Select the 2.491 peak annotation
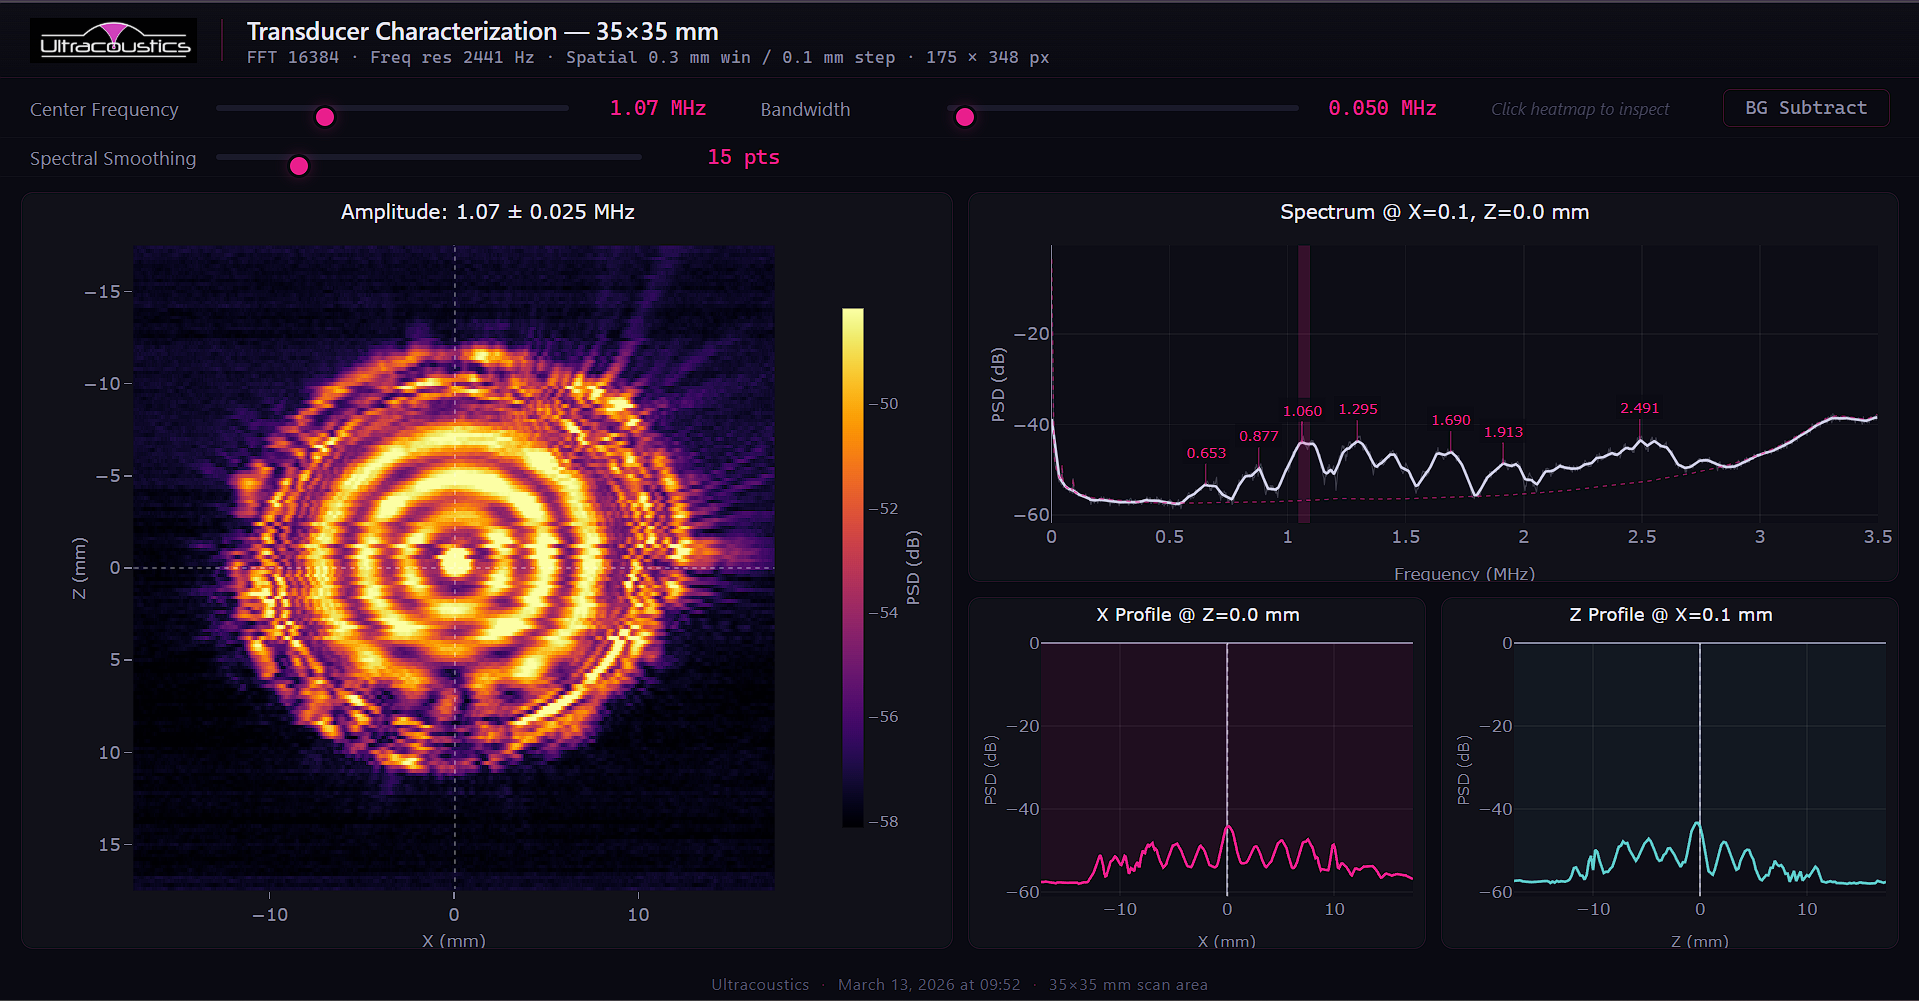1919x1001 pixels. coord(1640,408)
